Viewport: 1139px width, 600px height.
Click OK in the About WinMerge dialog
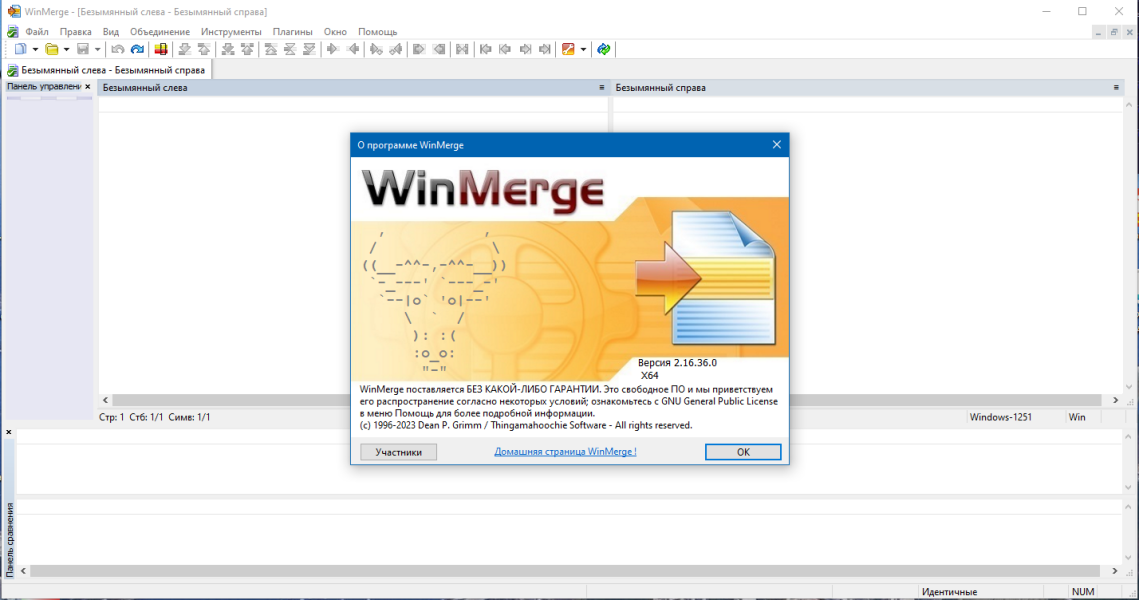point(743,452)
